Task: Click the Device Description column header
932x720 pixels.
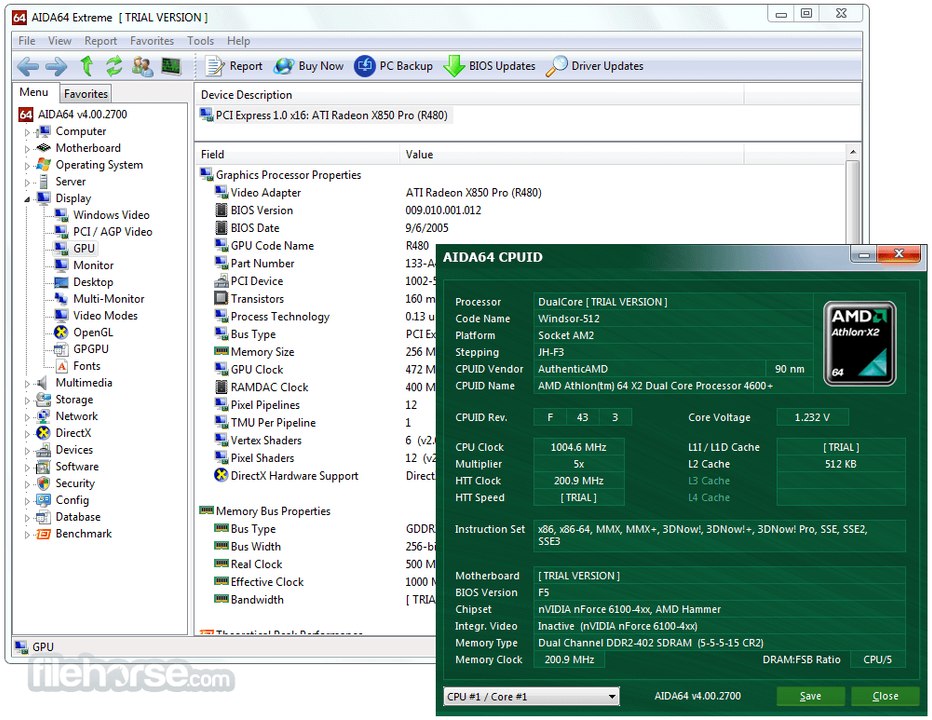Action: [469, 95]
